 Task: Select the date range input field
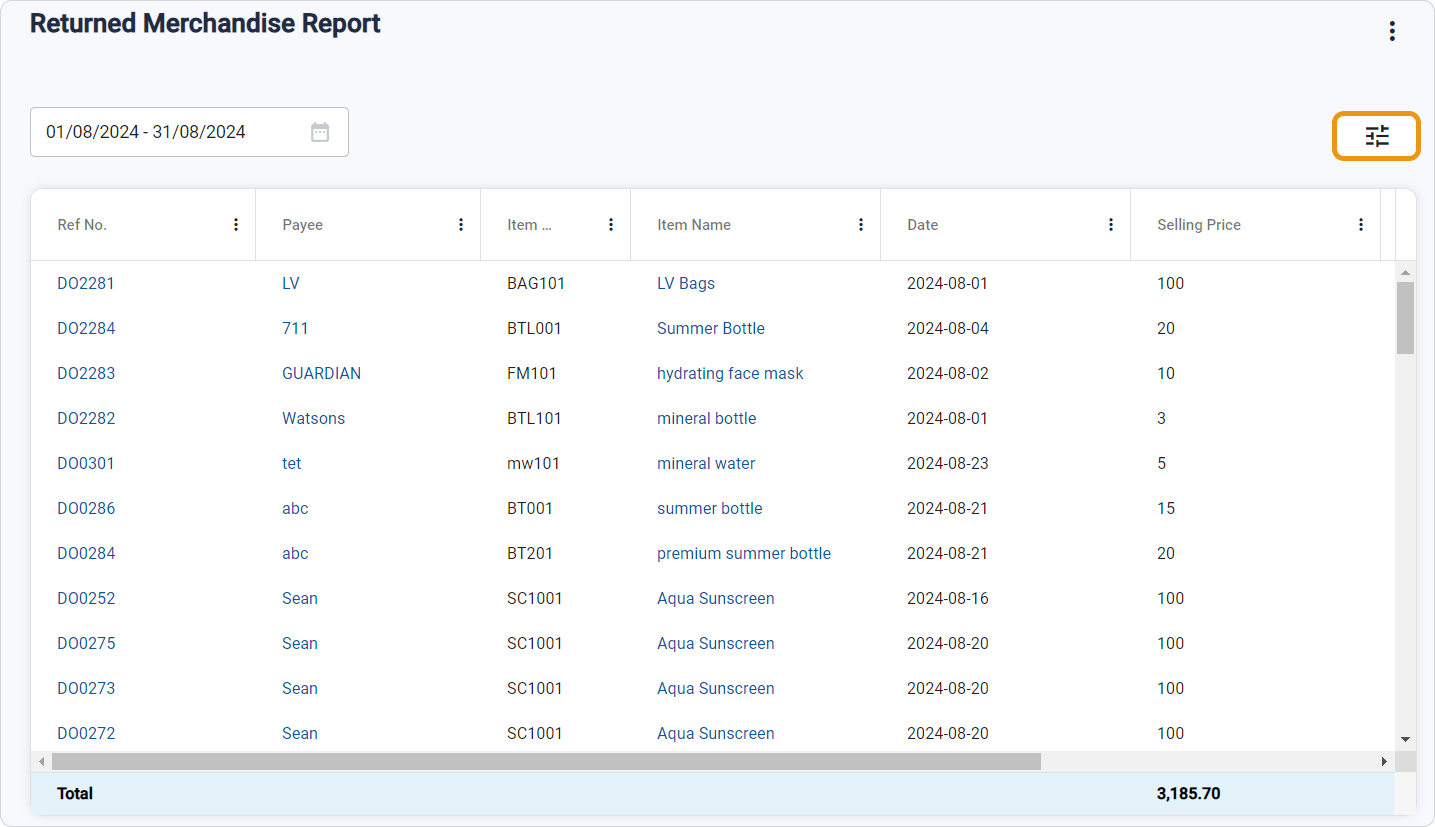click(x=189, y=132)
